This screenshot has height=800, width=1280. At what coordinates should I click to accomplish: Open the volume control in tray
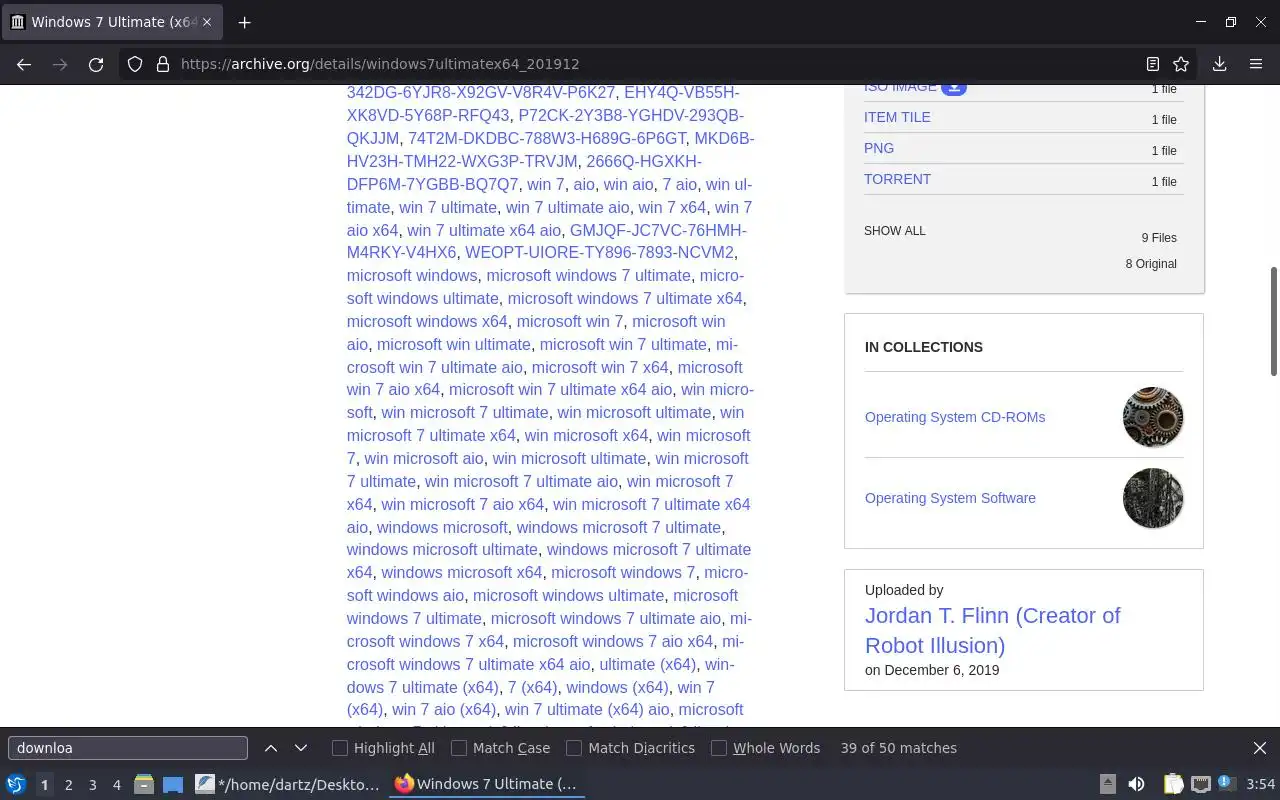click(x=1136, y=785)
